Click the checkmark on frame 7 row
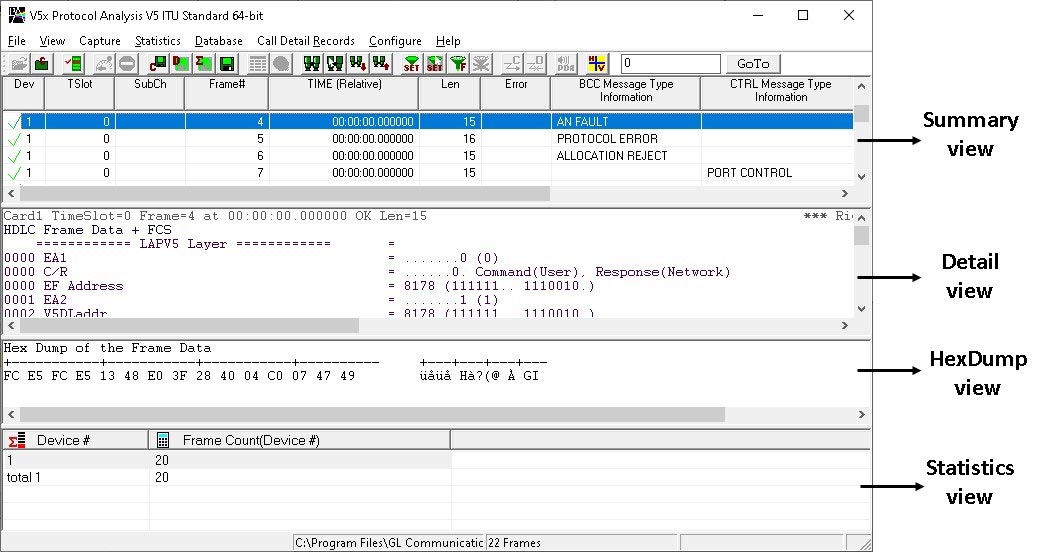1045x552 pixels. 14,173
